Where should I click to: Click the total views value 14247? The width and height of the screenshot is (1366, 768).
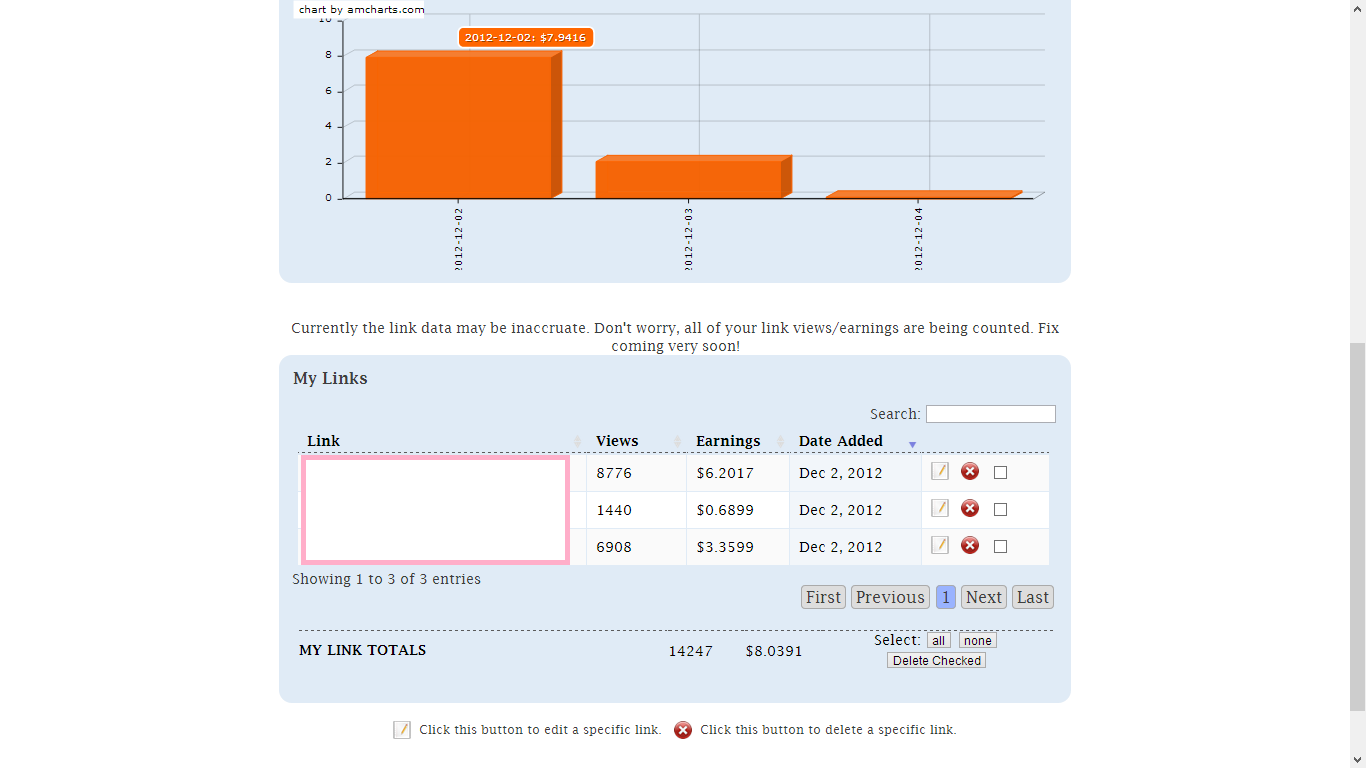691,651
